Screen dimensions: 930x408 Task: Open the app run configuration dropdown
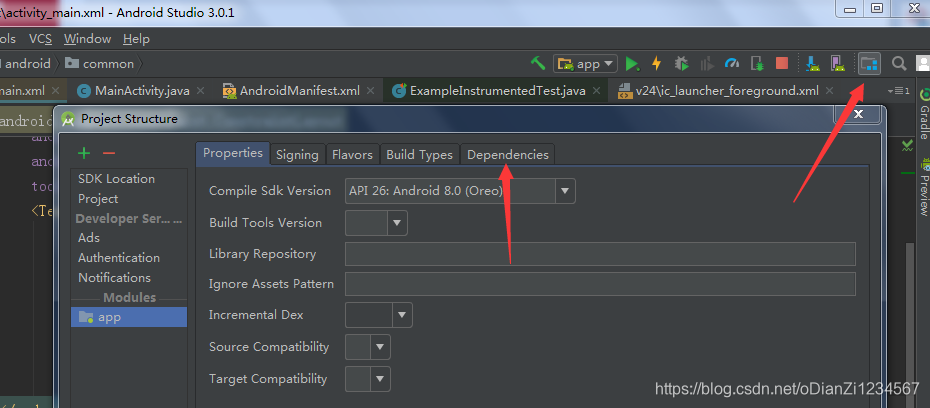(585, 63)
